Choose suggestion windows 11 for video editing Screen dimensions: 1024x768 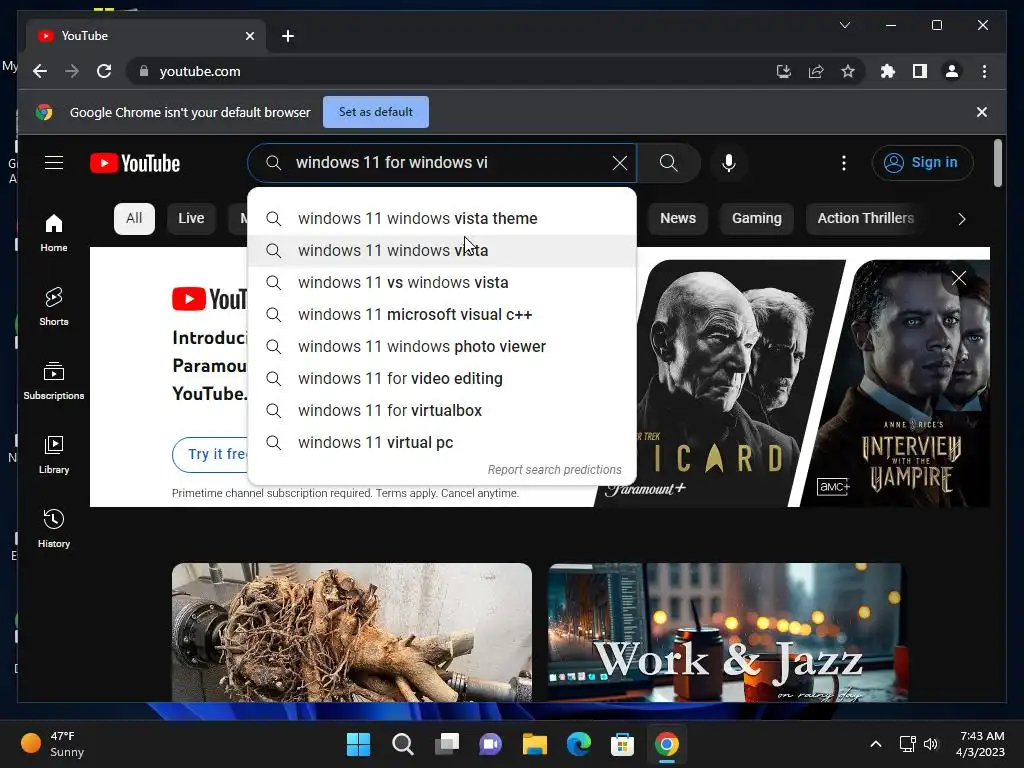point(442,378)
